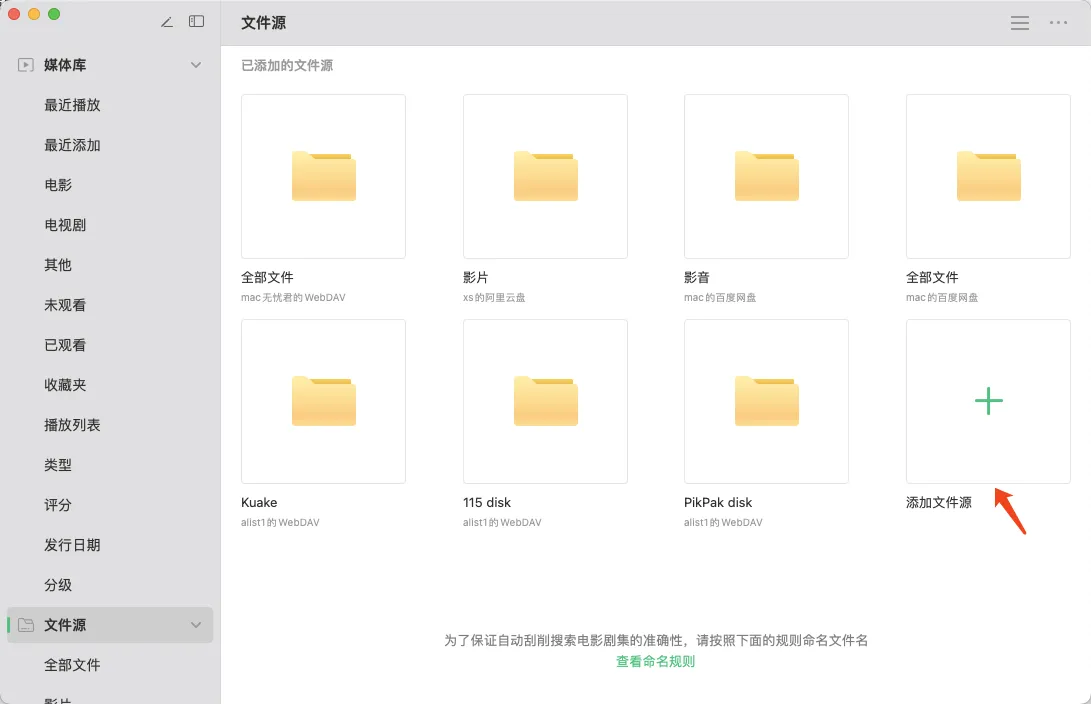Click the 媒体库 media library icon
Image resolution: width=1091 pixels, height=704 pixels.
tap(26, 65)
